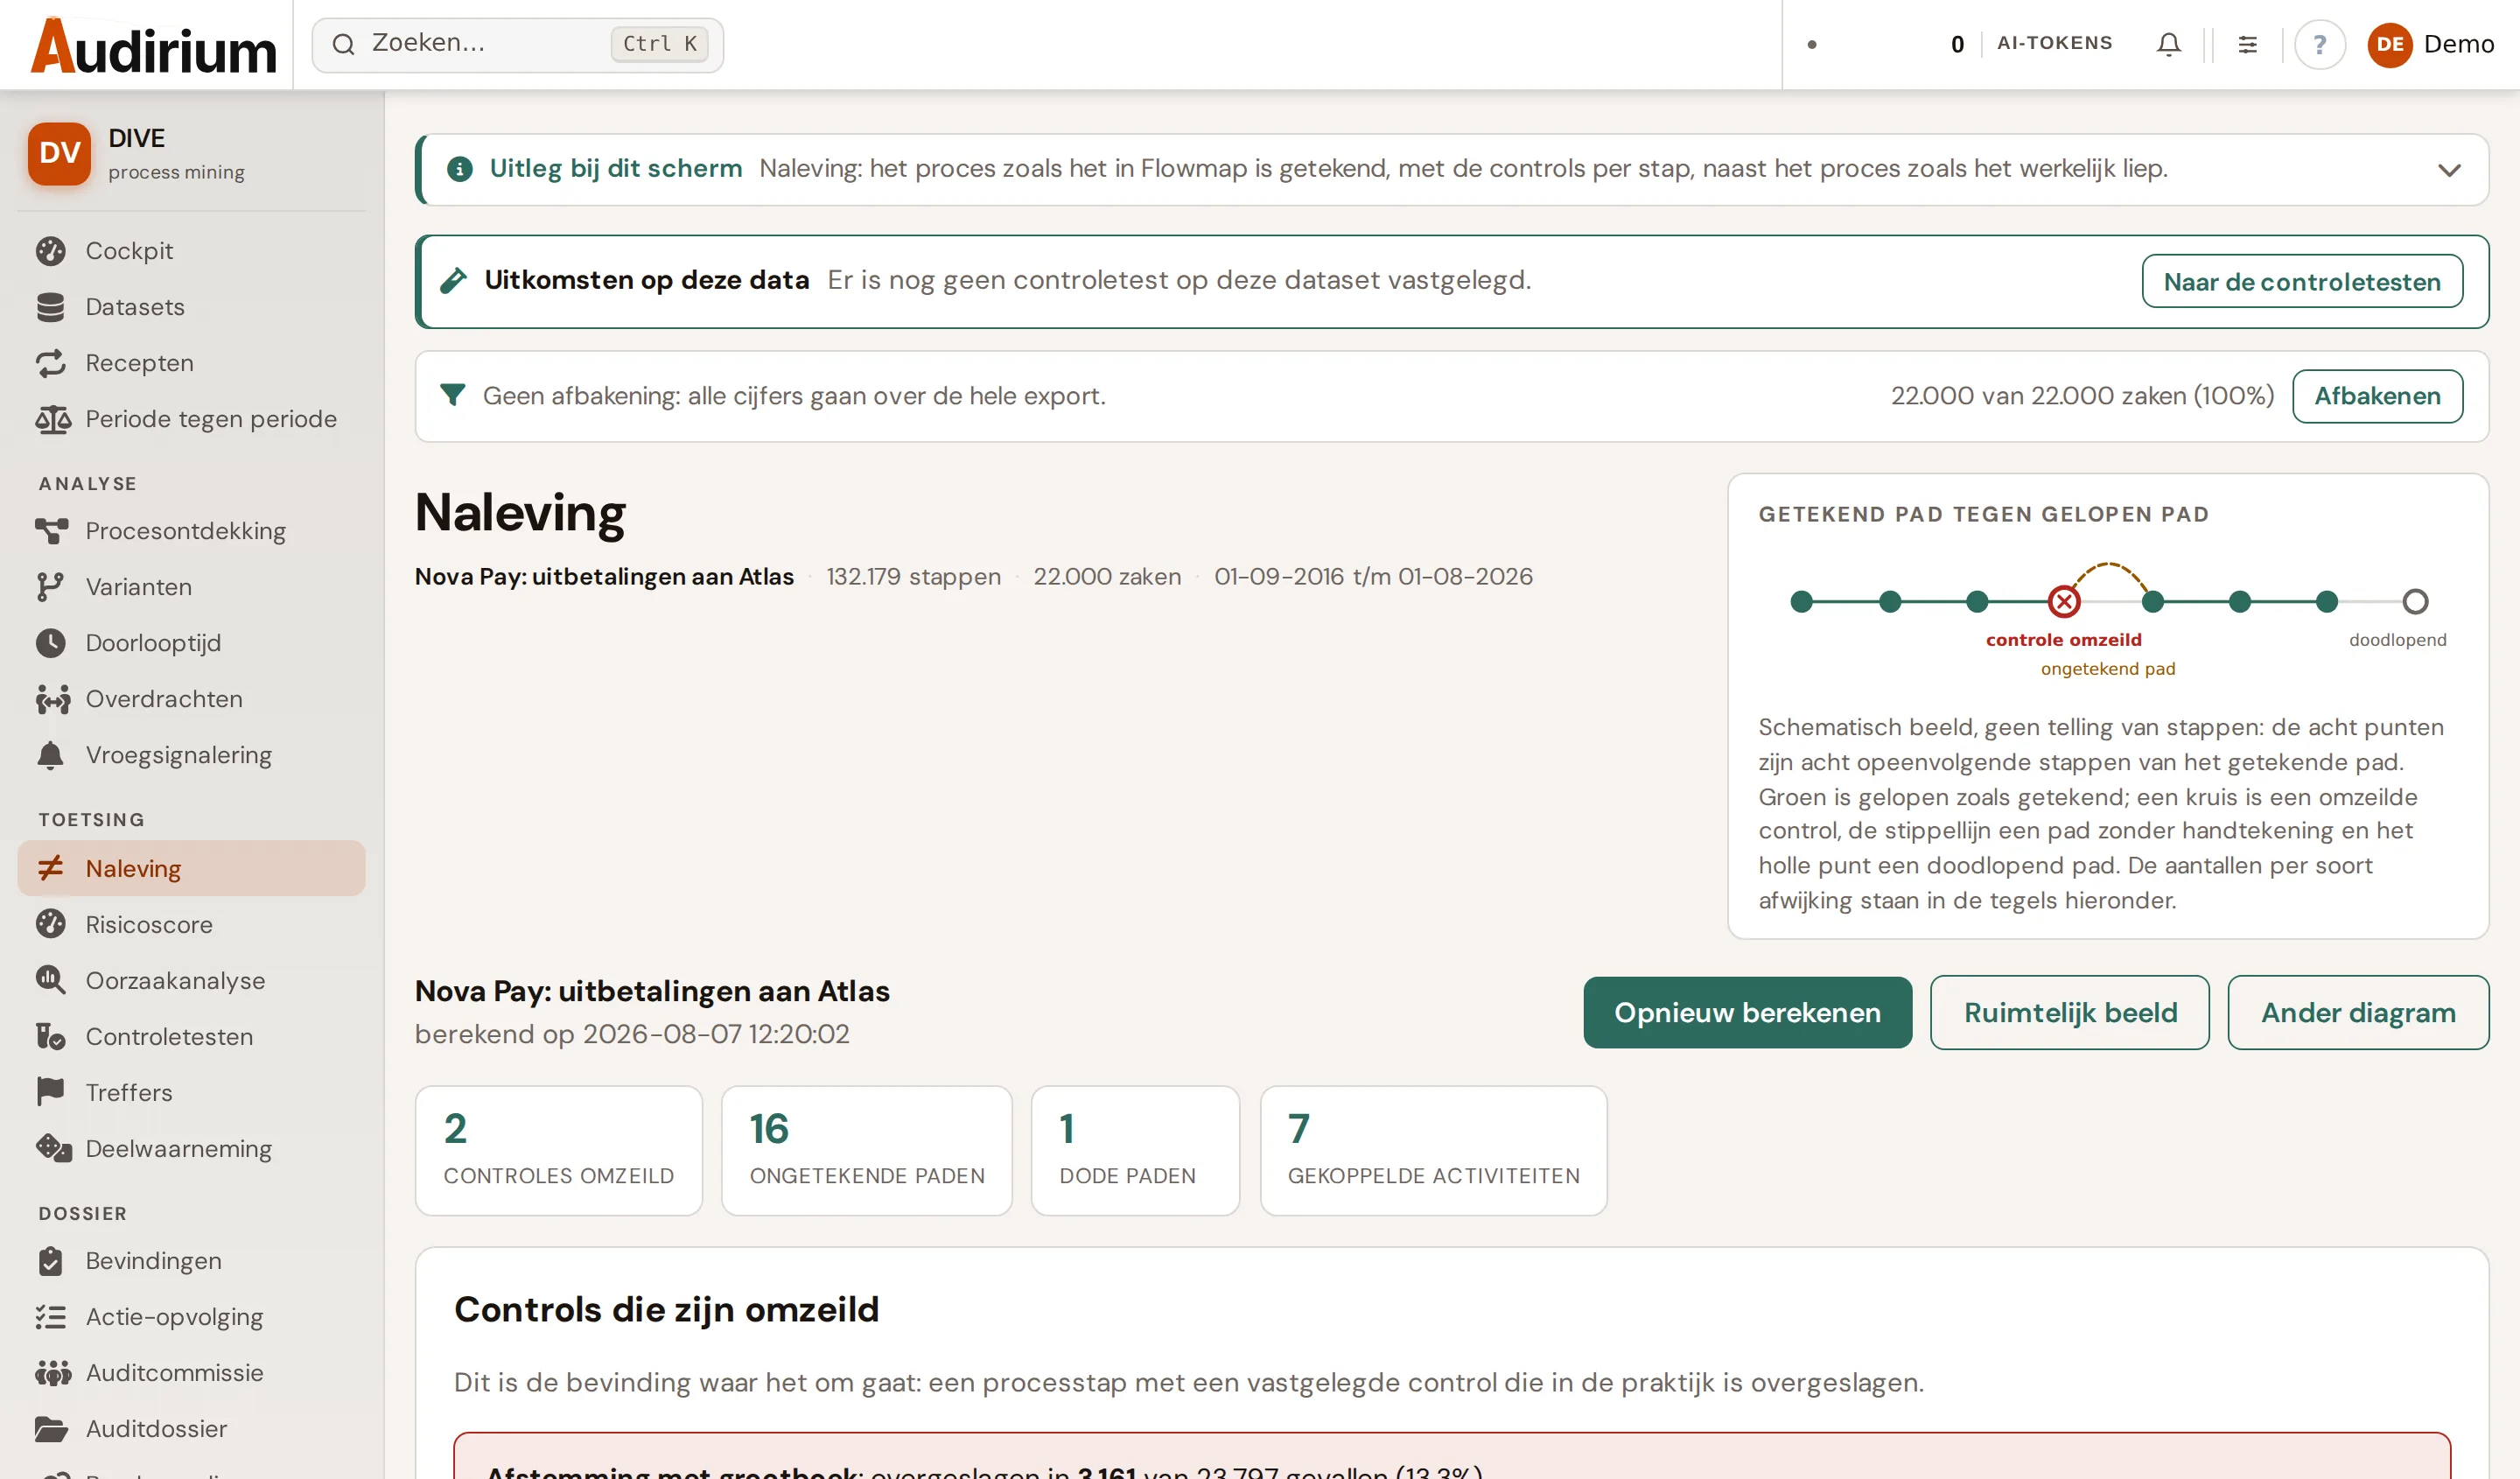Click the AI-TOKENS counter
Screen dimensions: 2520x1479
tap(2030, 44)
